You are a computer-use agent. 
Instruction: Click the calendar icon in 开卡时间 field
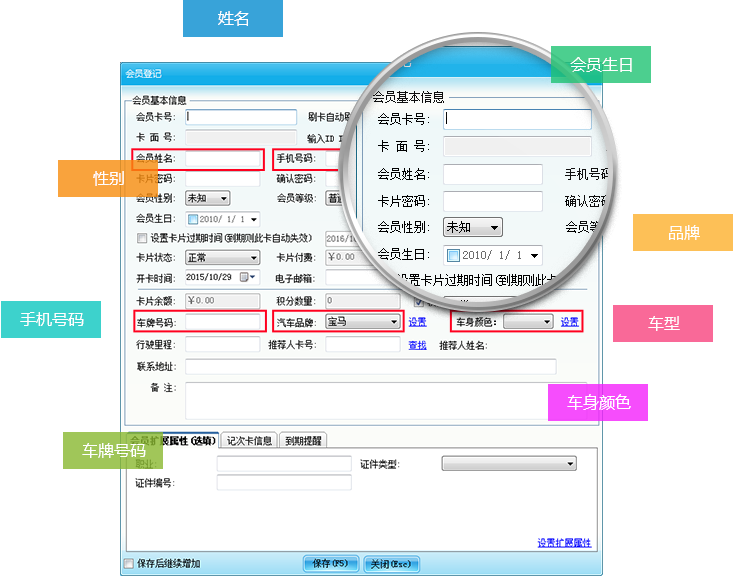click(244, 277)
